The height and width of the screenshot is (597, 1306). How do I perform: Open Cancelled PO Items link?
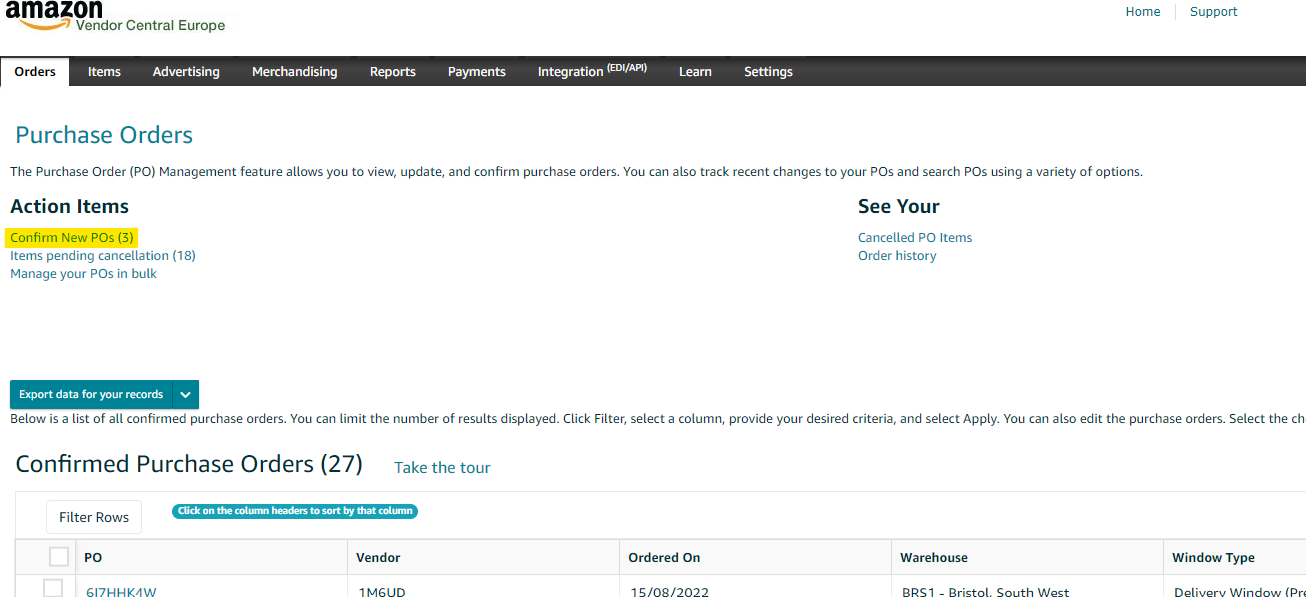[x=915, y=238]
